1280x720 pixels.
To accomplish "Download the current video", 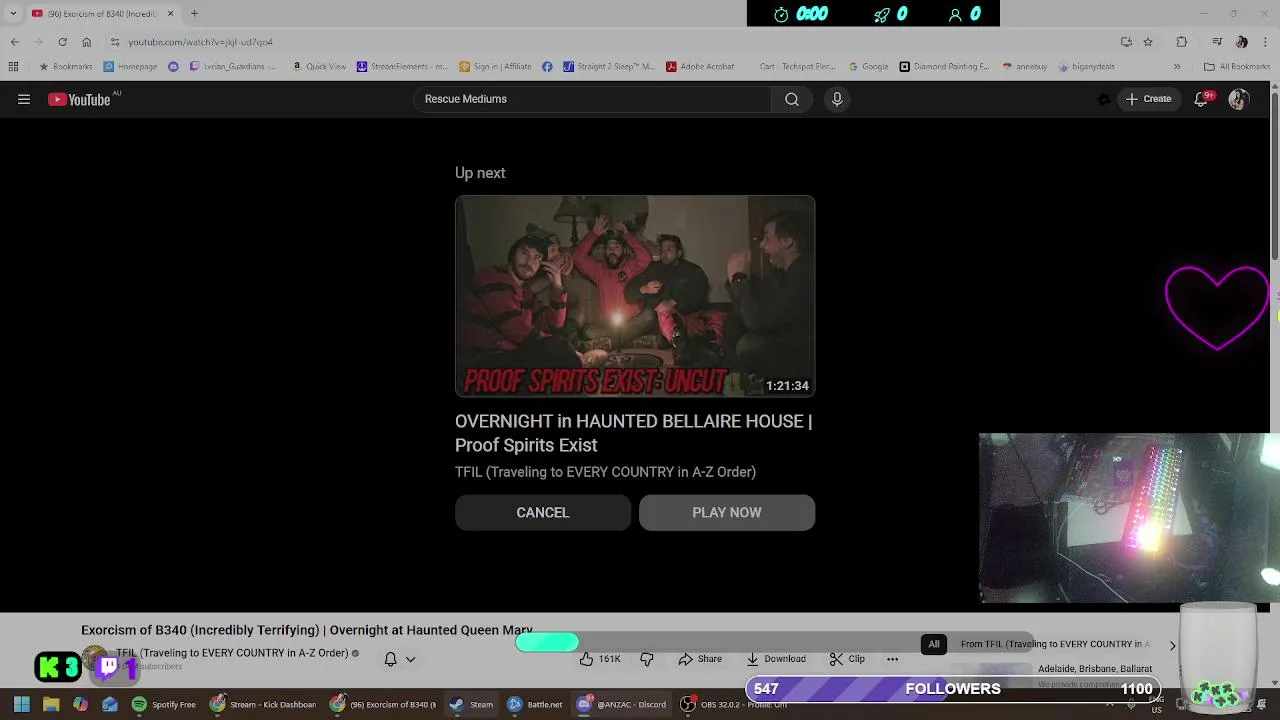I will coord(776,659).
